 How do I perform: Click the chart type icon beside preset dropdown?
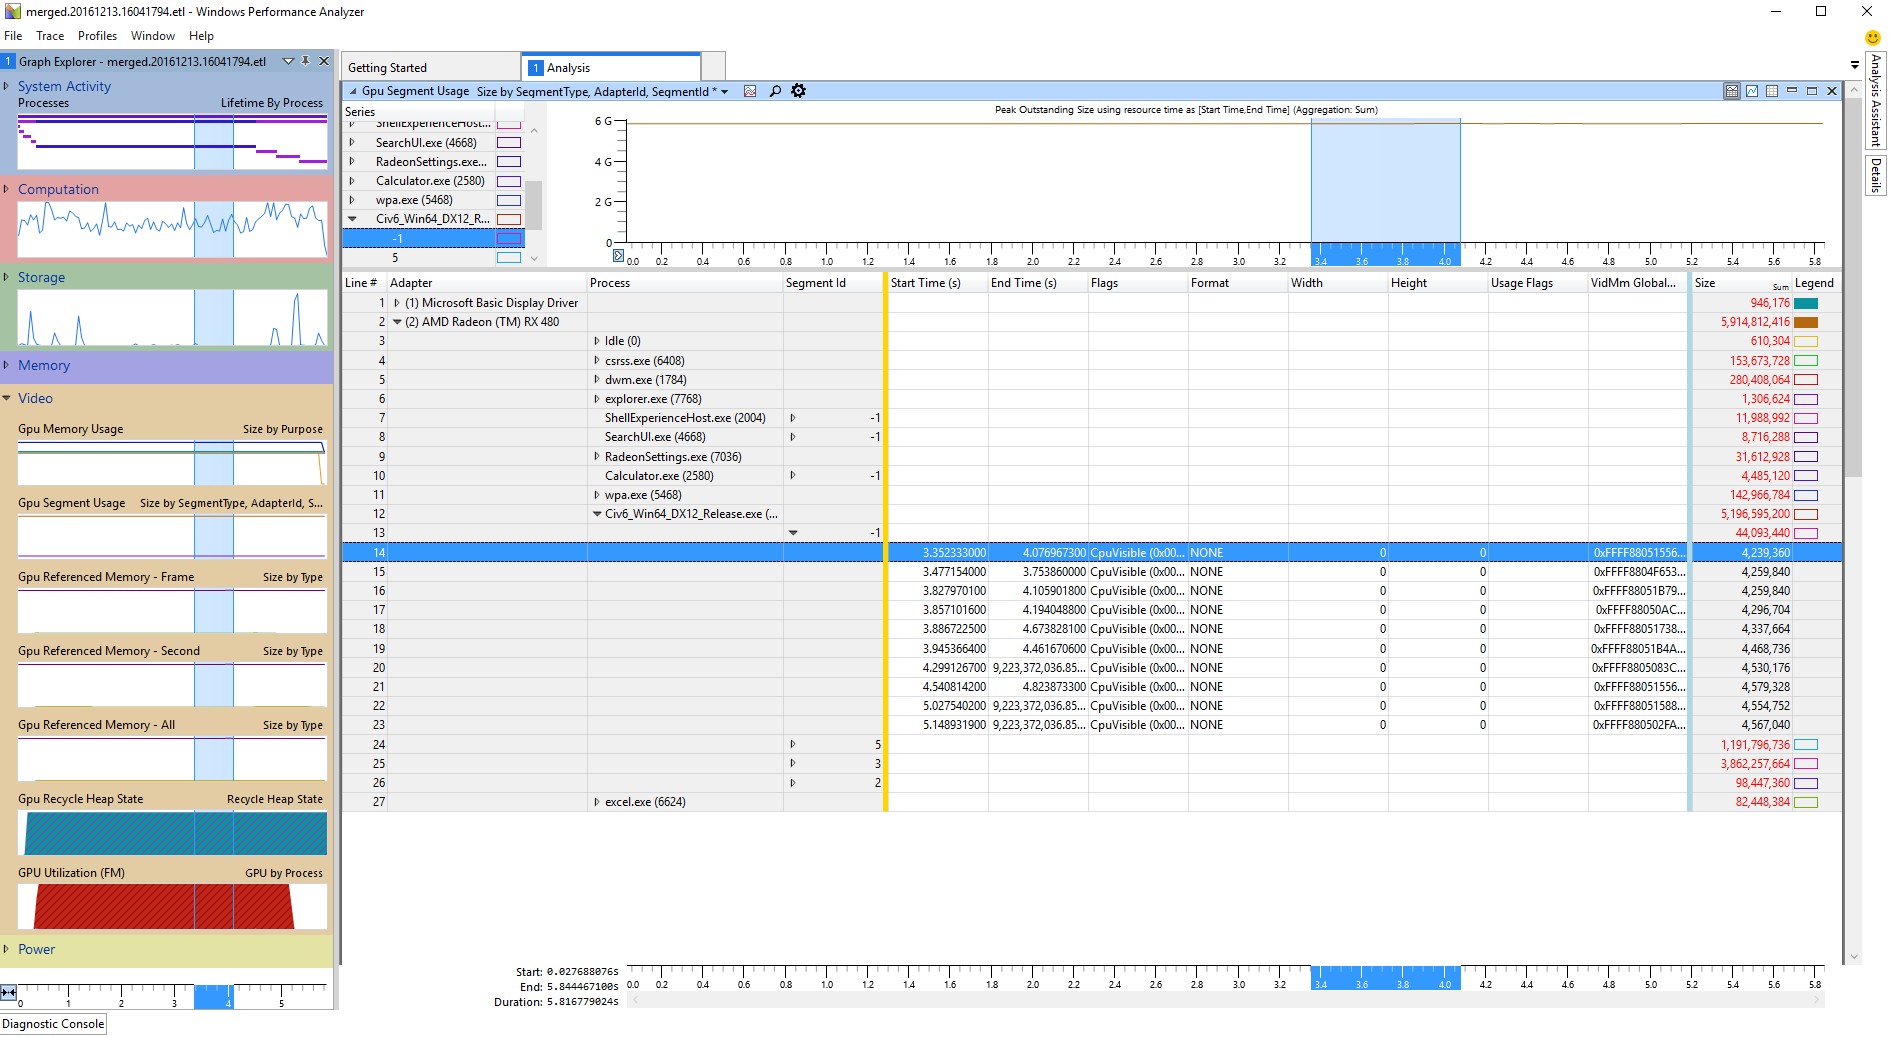tap(750, 91)
